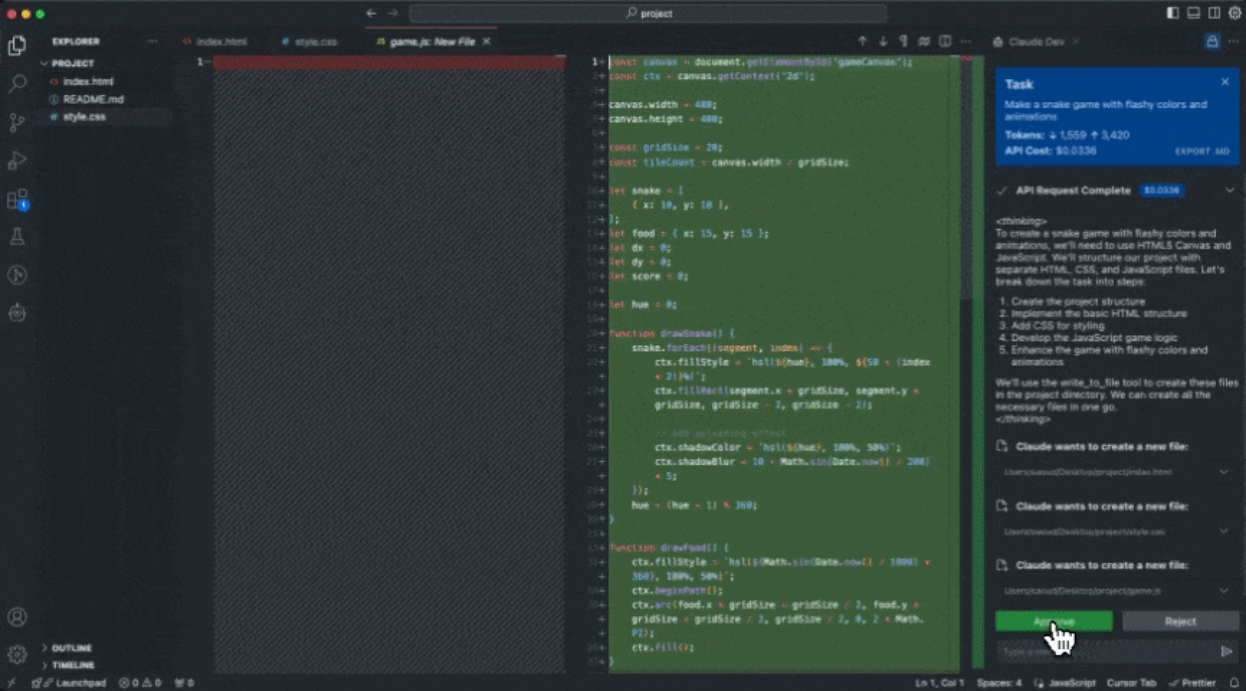Open Explorer more actions ellipsis
This screenshot has width=1246, height=691.
[152, 42]
